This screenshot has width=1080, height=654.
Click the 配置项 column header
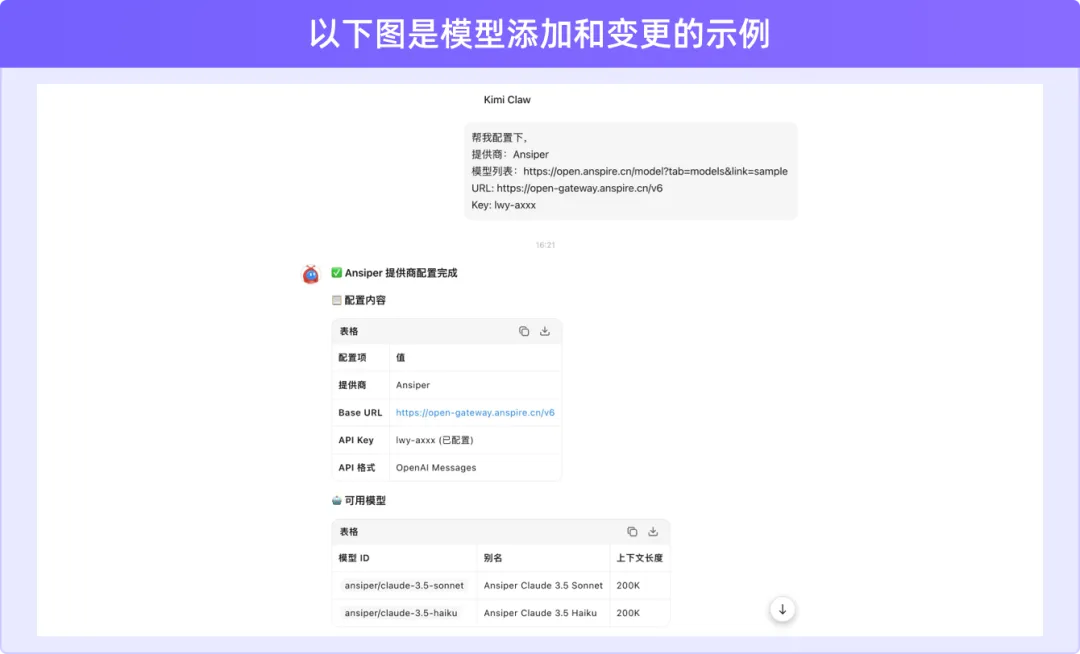[x=352, y=357]
